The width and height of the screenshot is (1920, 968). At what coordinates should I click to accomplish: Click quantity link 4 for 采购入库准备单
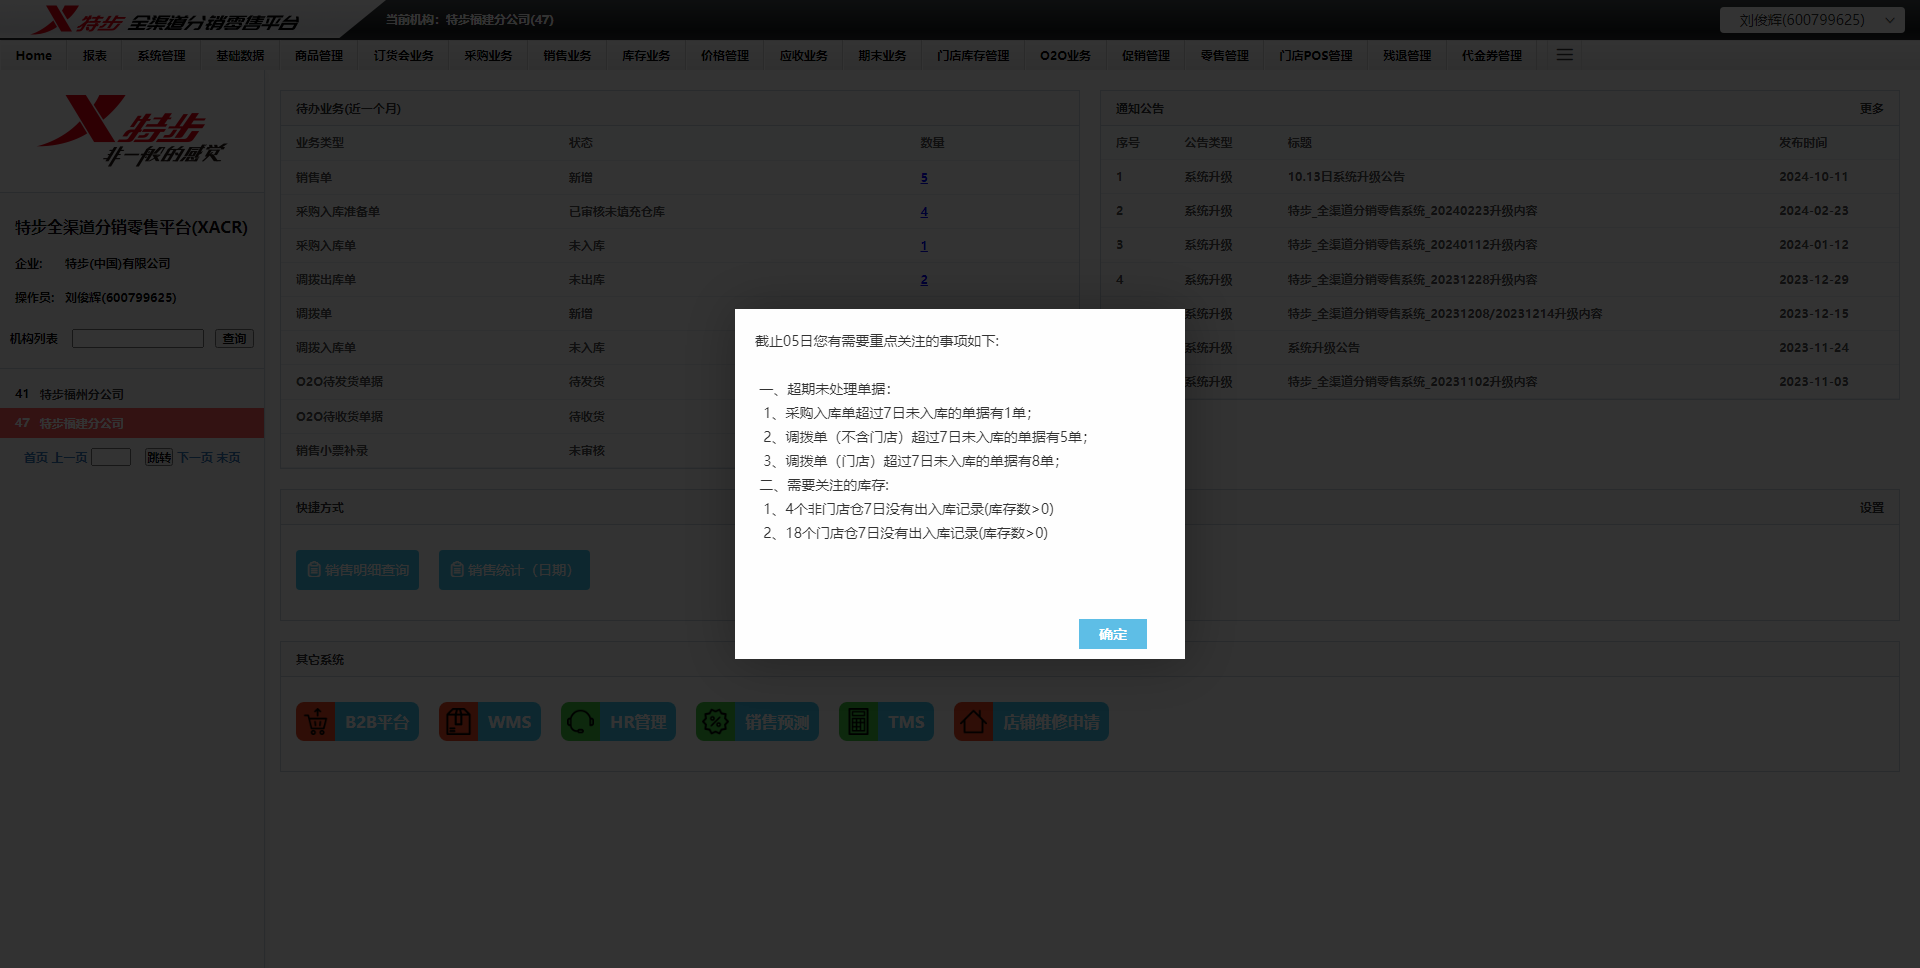tap(924, 212)
